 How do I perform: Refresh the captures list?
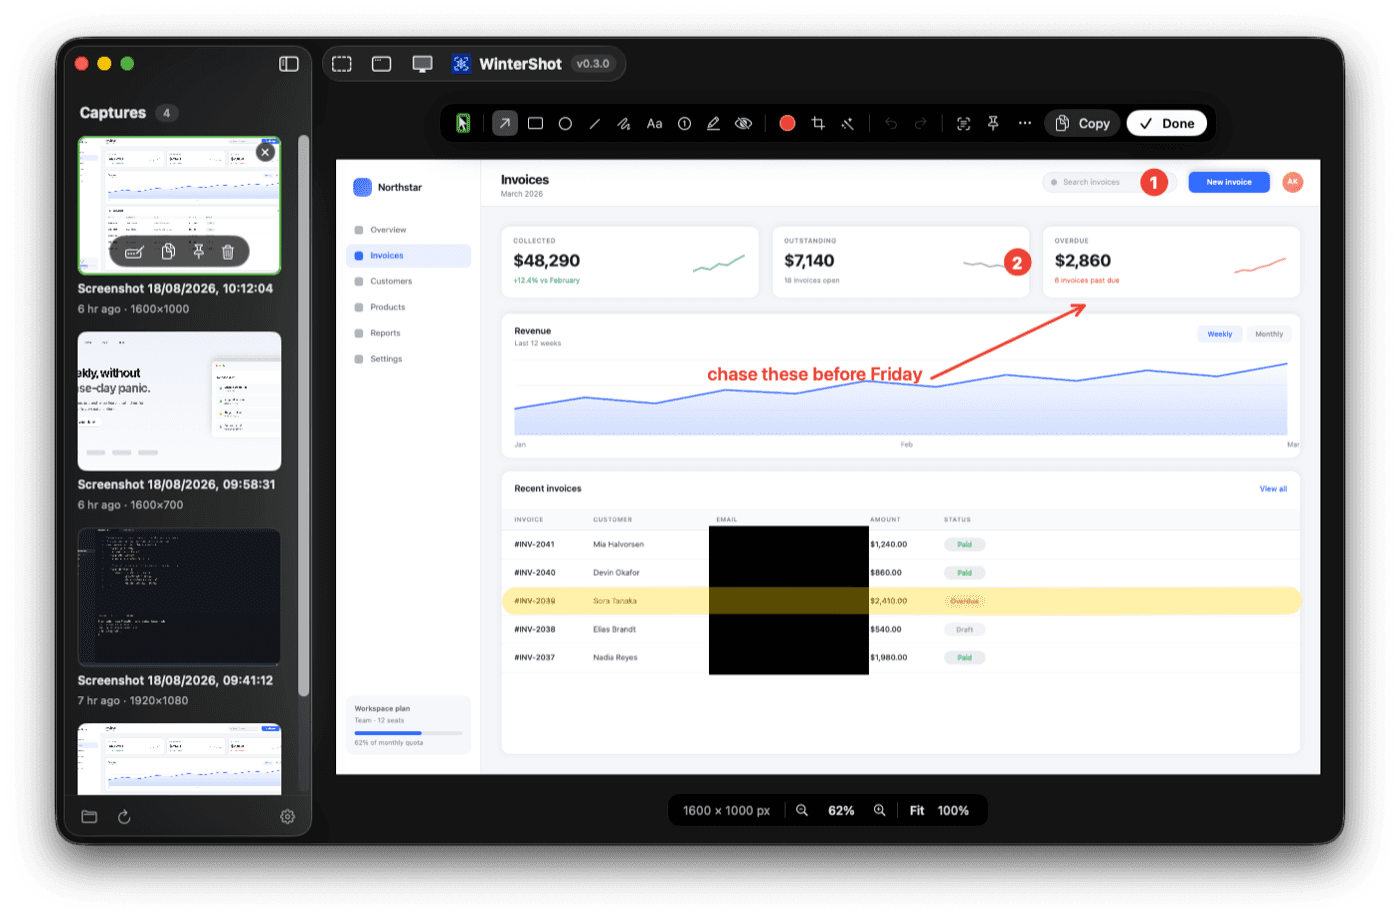click(x=124, y=817)
